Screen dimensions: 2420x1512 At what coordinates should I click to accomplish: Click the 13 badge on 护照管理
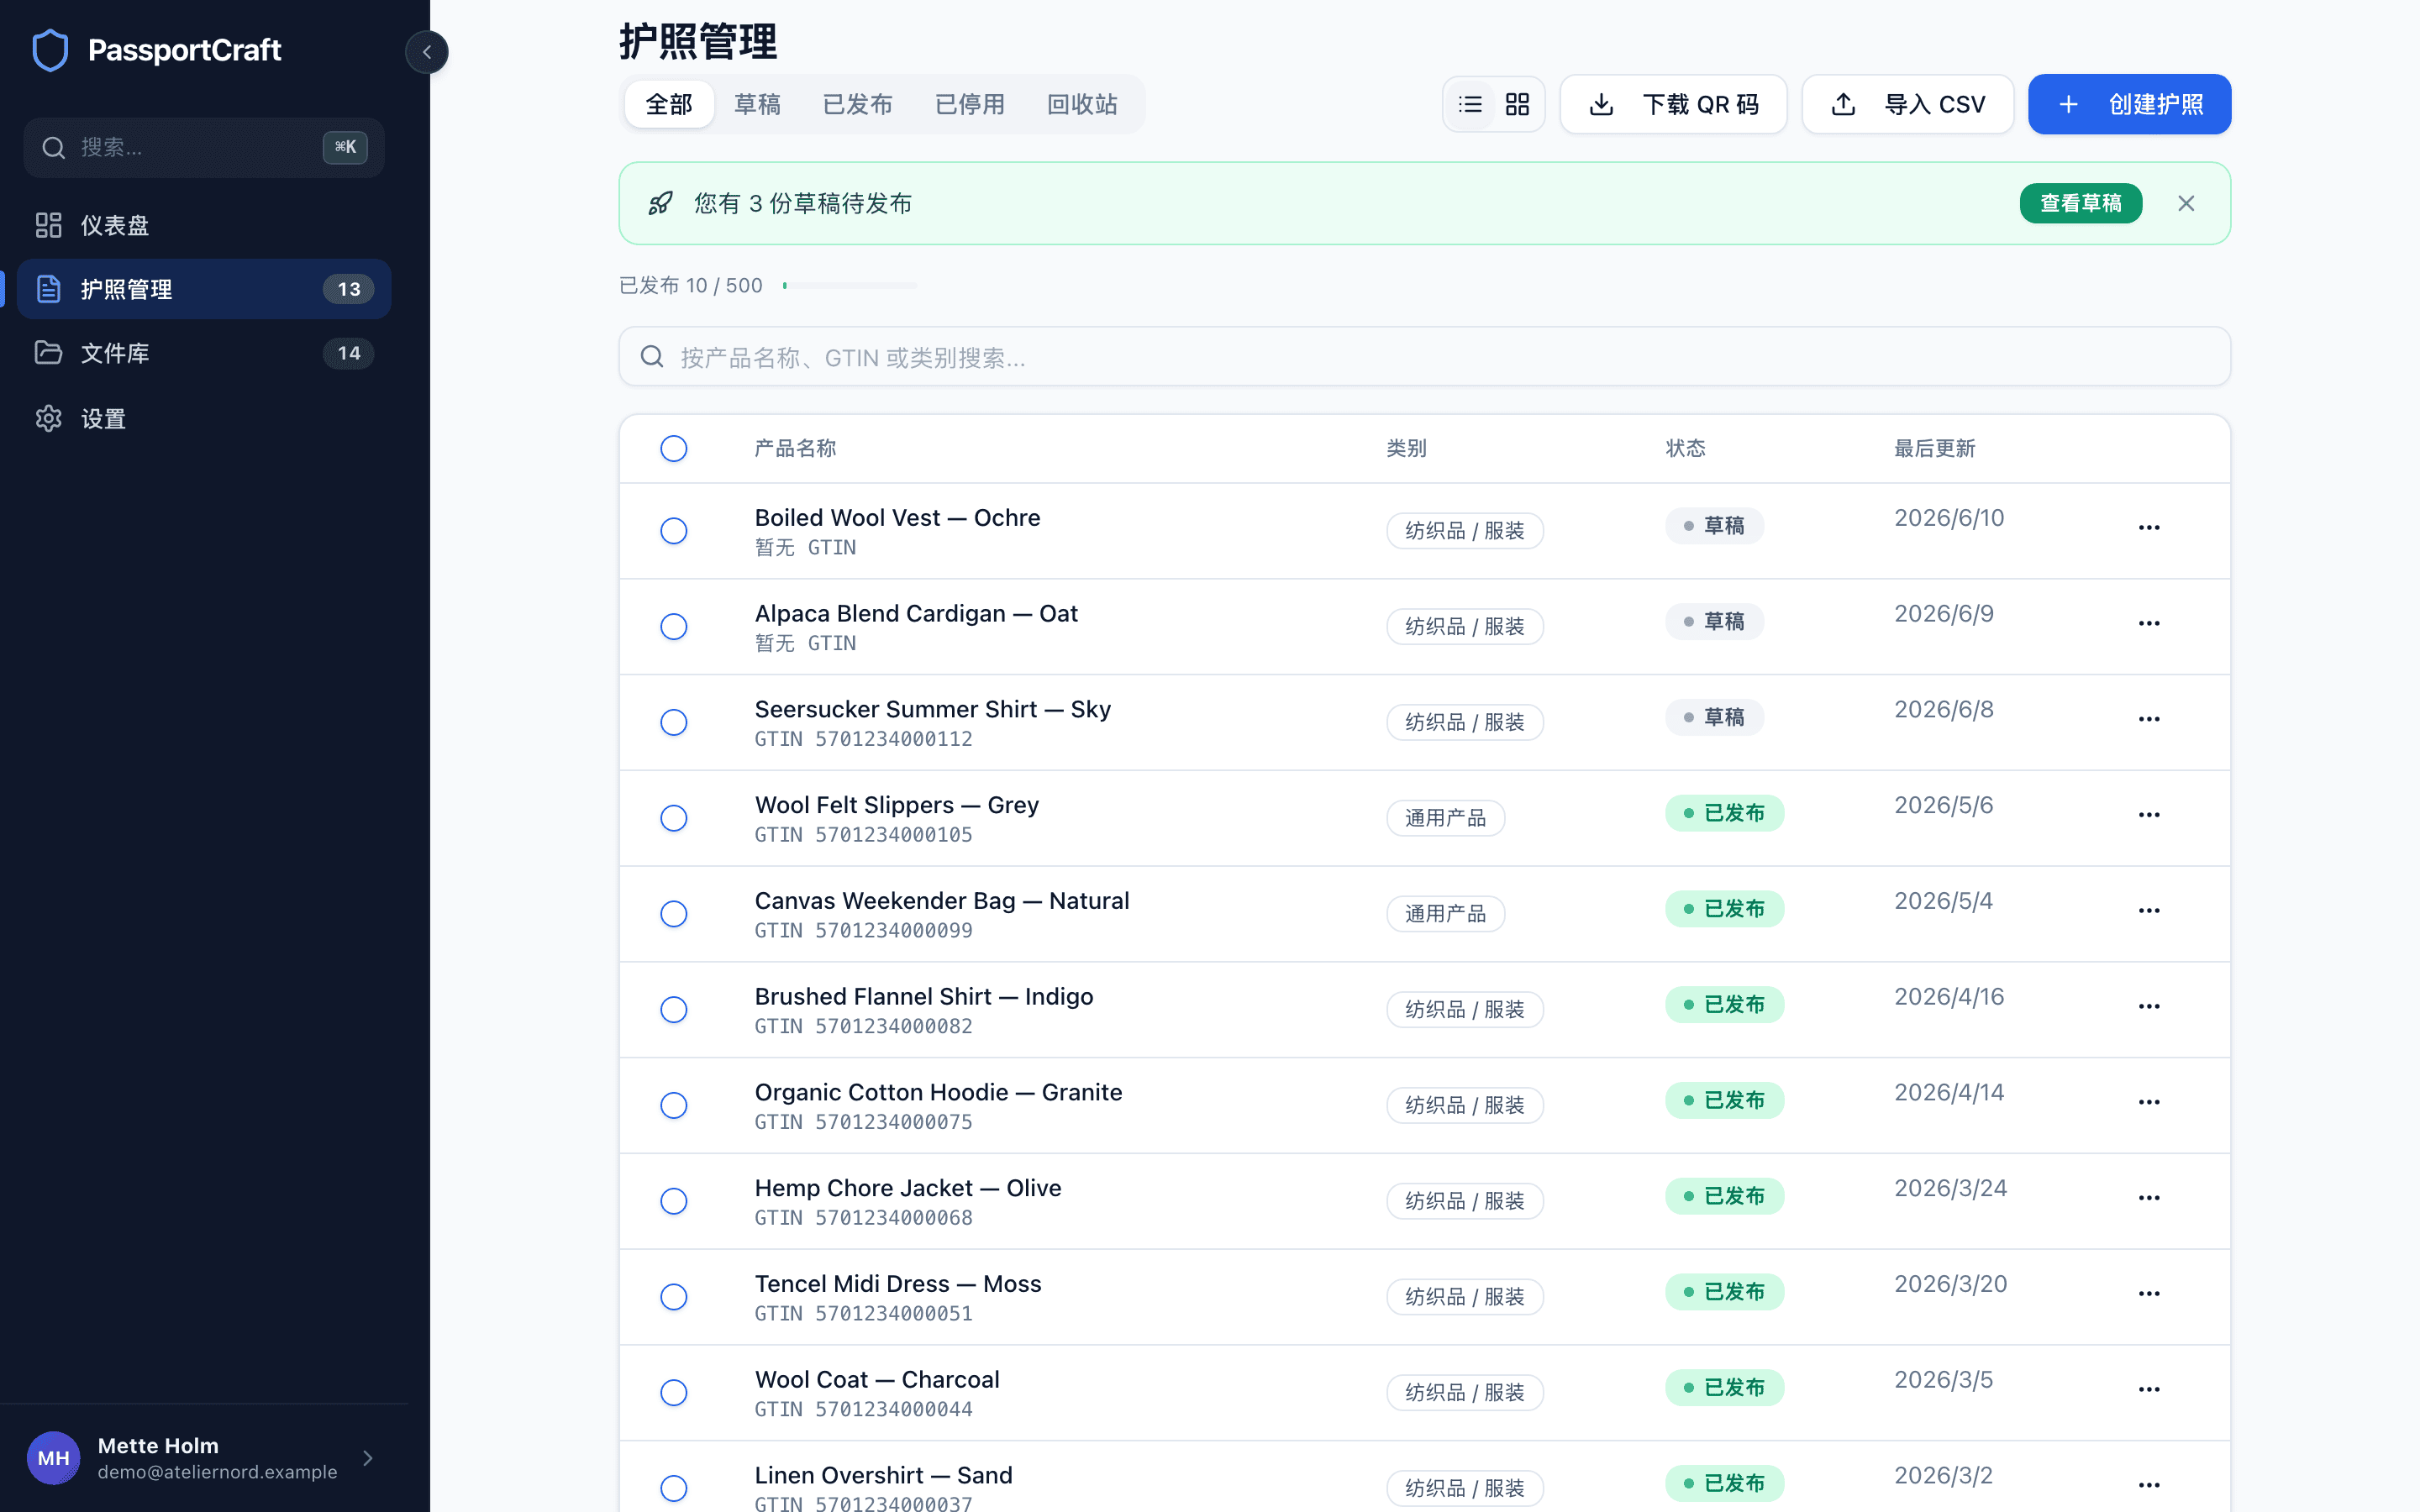coord(348,289)
